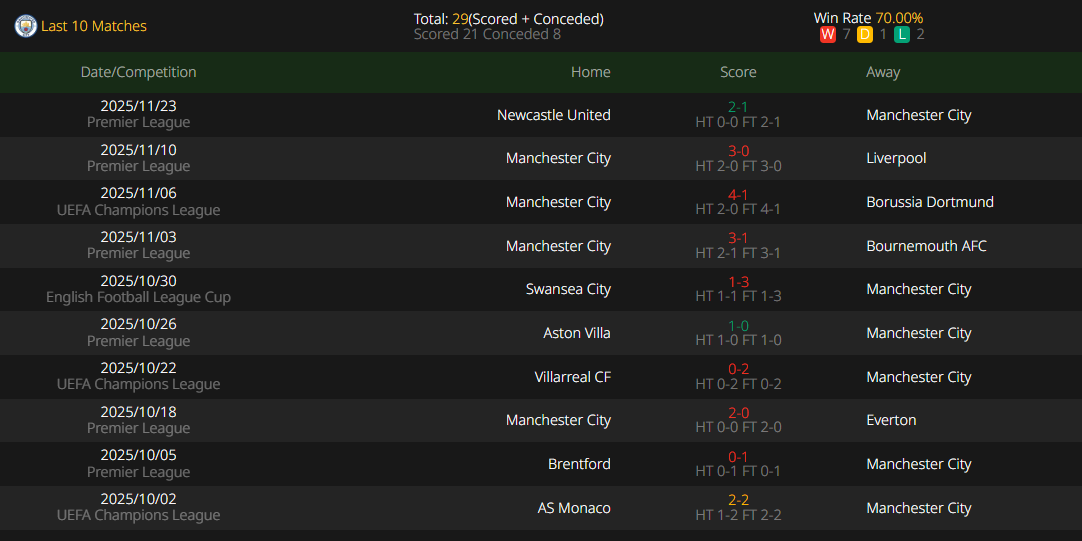Click the green L losses badge
The image size is (1082, 541).
pos(902,34)
